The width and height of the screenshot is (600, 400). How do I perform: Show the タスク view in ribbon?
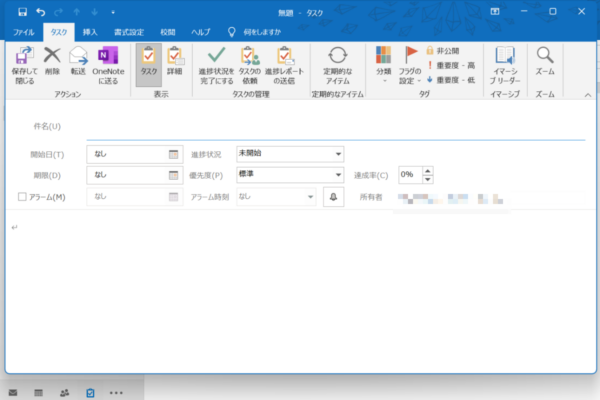pyautogui.click(x=148, y=64)
